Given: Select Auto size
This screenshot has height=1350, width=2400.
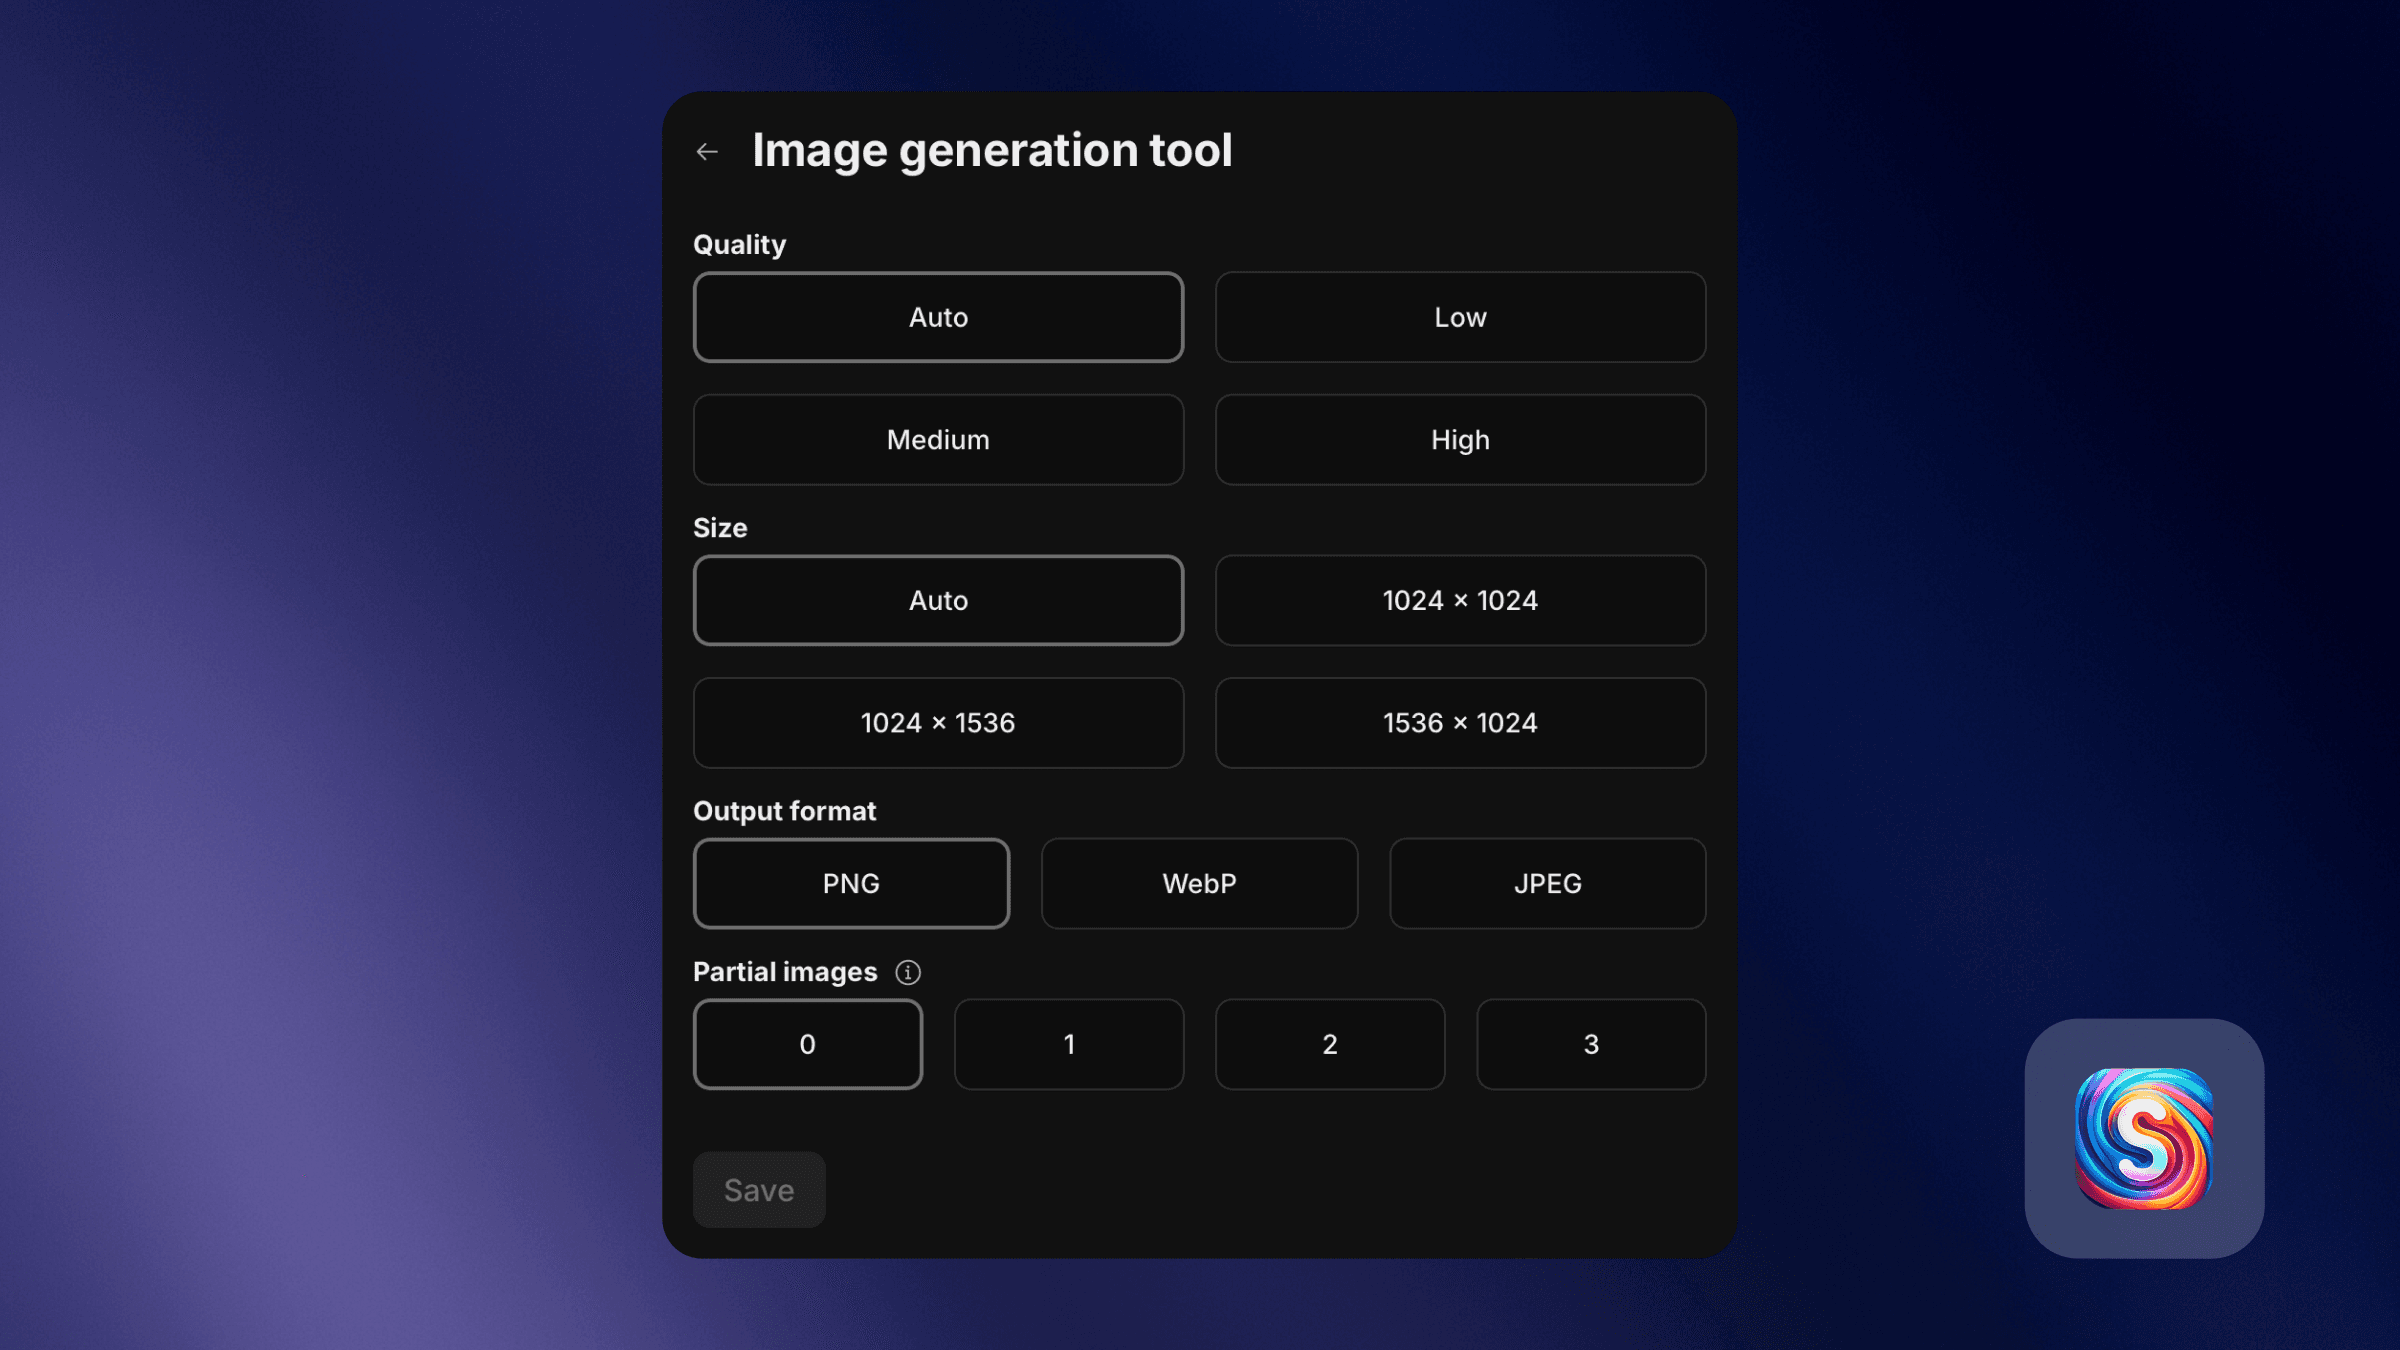Looking at the screenshot, I should coord(937,600).
